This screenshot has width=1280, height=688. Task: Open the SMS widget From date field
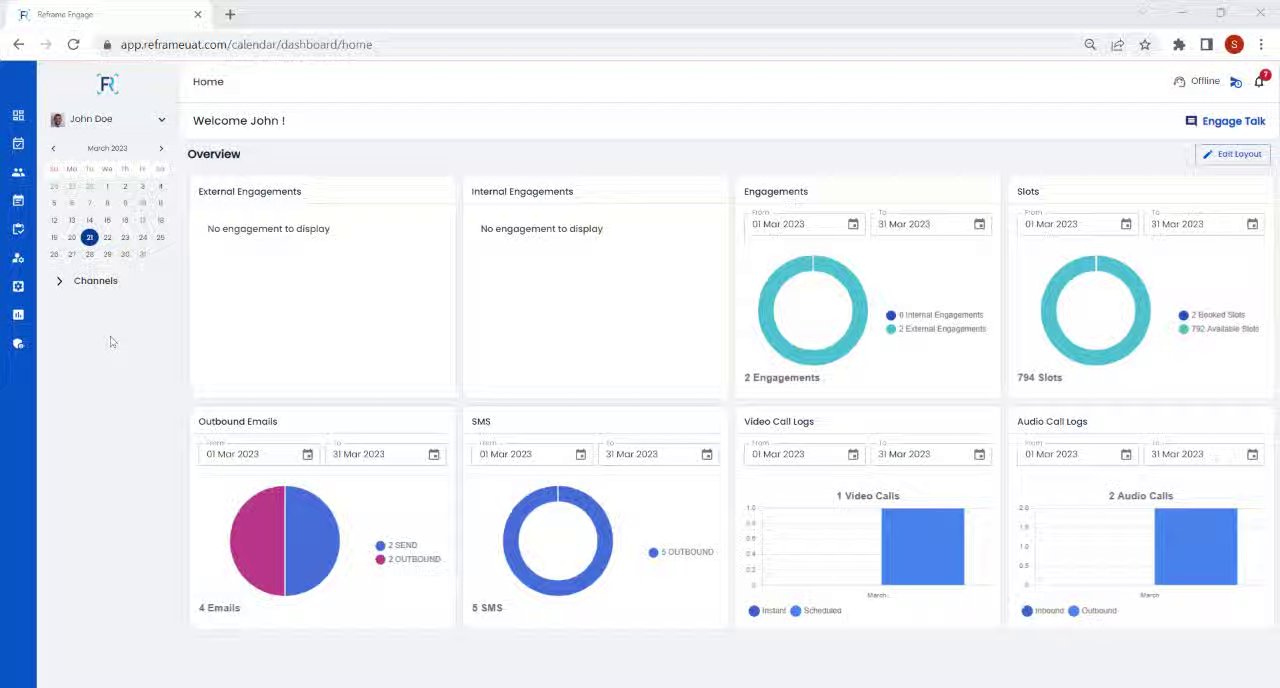tap(532, 454)
